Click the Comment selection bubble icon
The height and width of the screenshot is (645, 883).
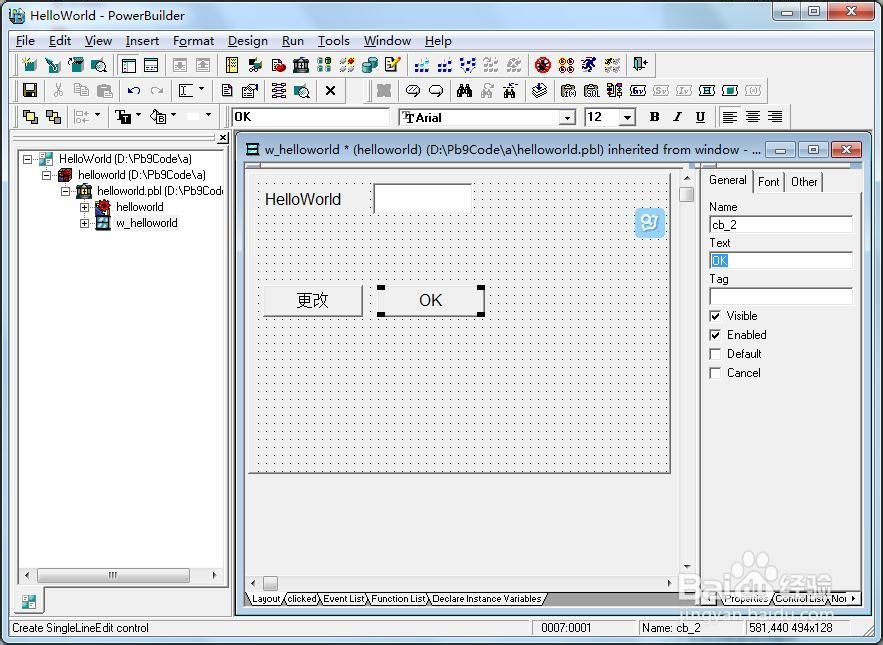pyautogui.click(x=413, y=90)
